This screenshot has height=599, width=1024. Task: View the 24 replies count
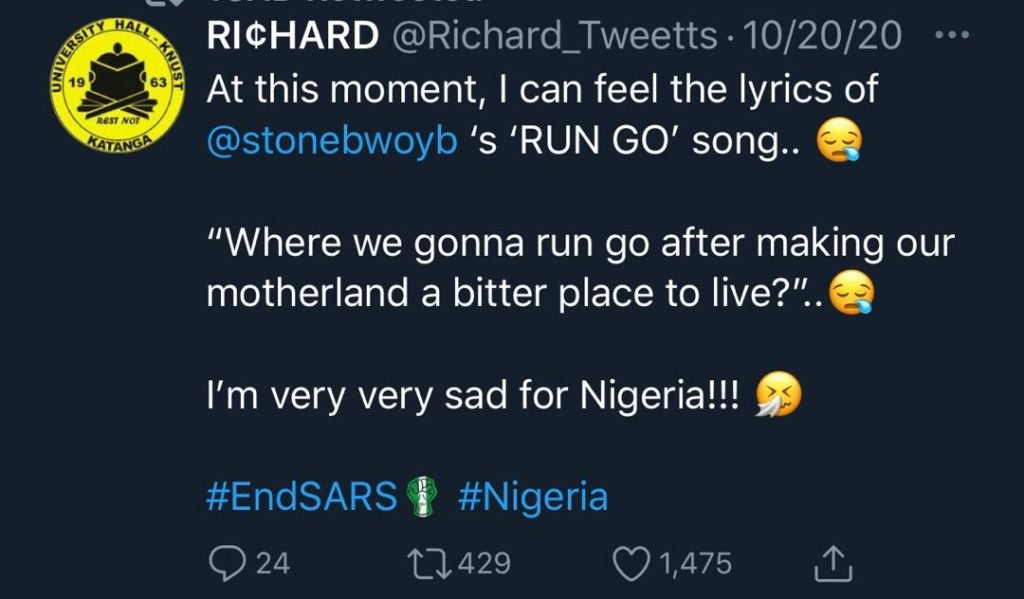[273, 564]
